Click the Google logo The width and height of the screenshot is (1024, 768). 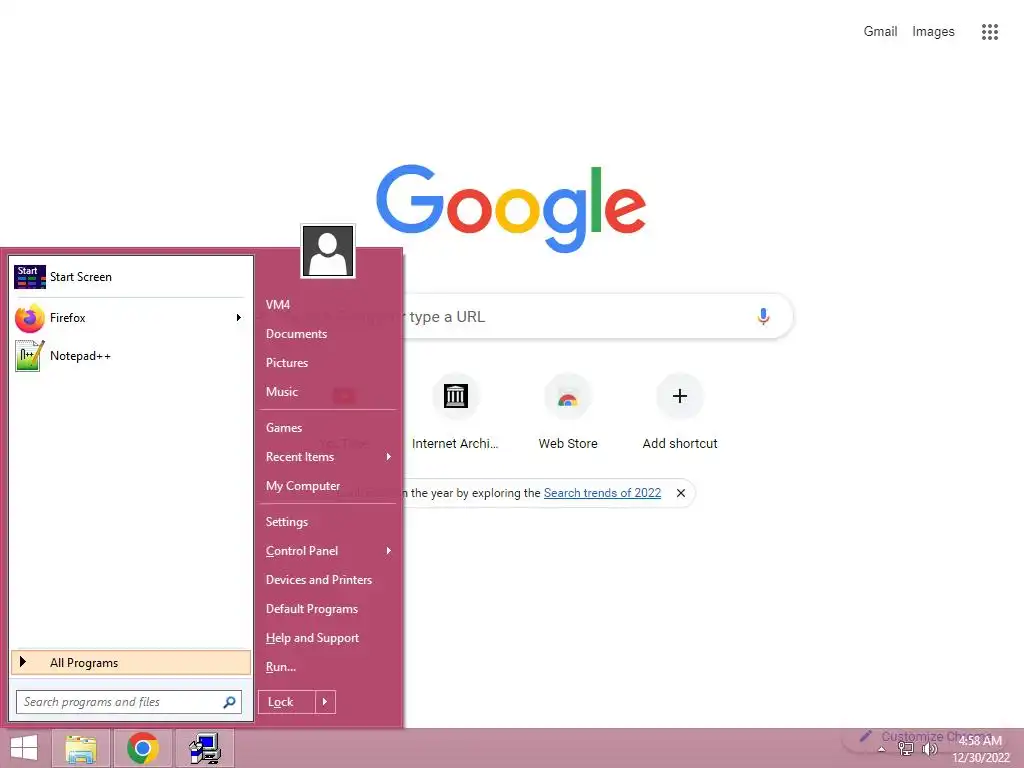pos(511,208)
